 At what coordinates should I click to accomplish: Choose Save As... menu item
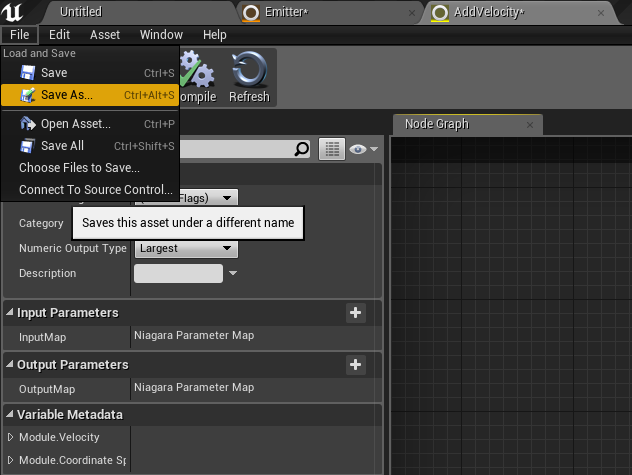[x=90, y=95]
